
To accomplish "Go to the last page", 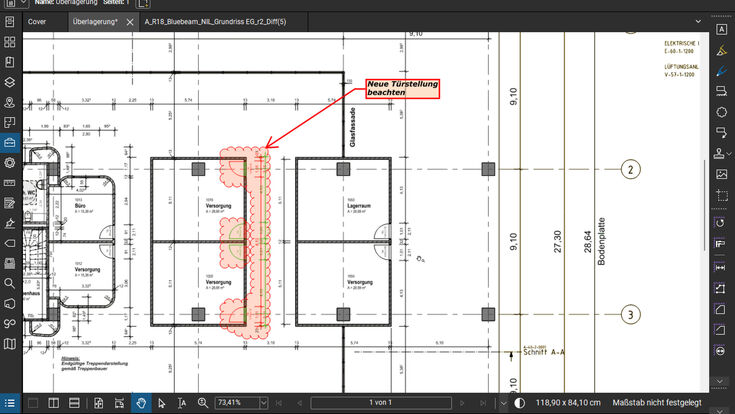I will (482, 403).
